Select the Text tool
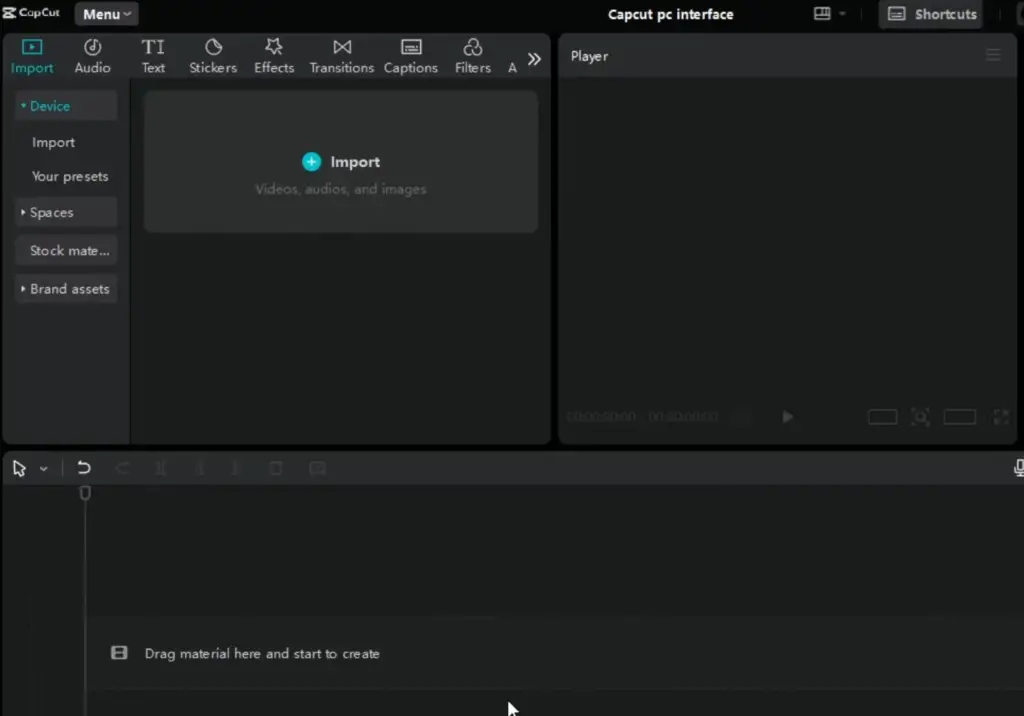 (x=153, y=55)
